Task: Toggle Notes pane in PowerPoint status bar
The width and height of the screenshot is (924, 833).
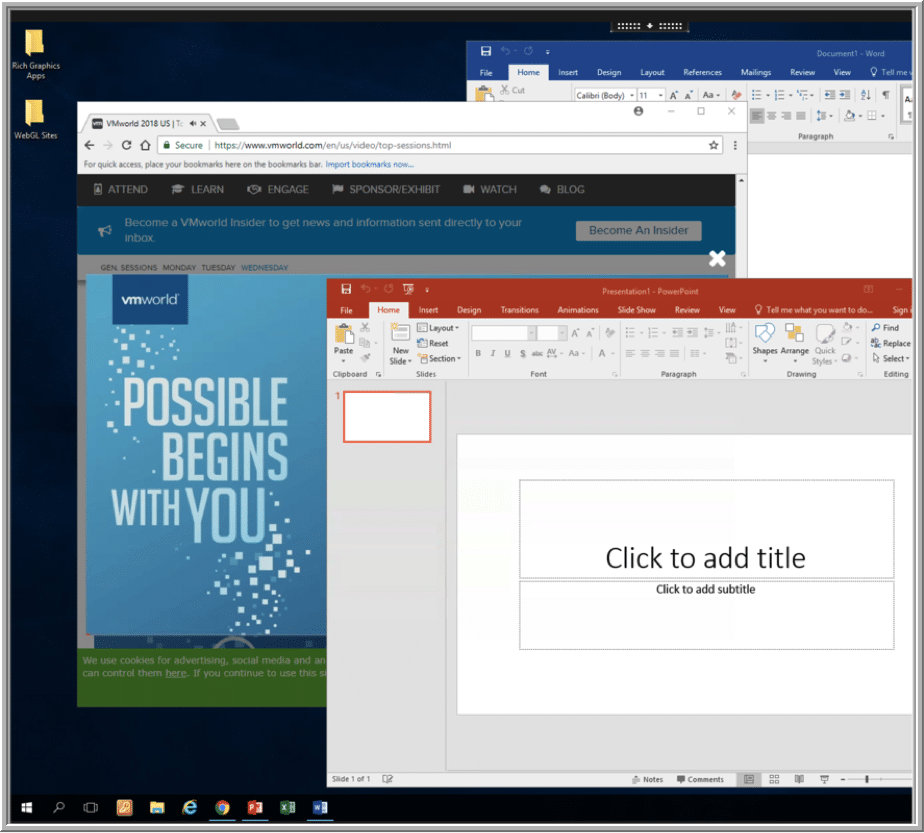Action: click(x=647, y=779)
